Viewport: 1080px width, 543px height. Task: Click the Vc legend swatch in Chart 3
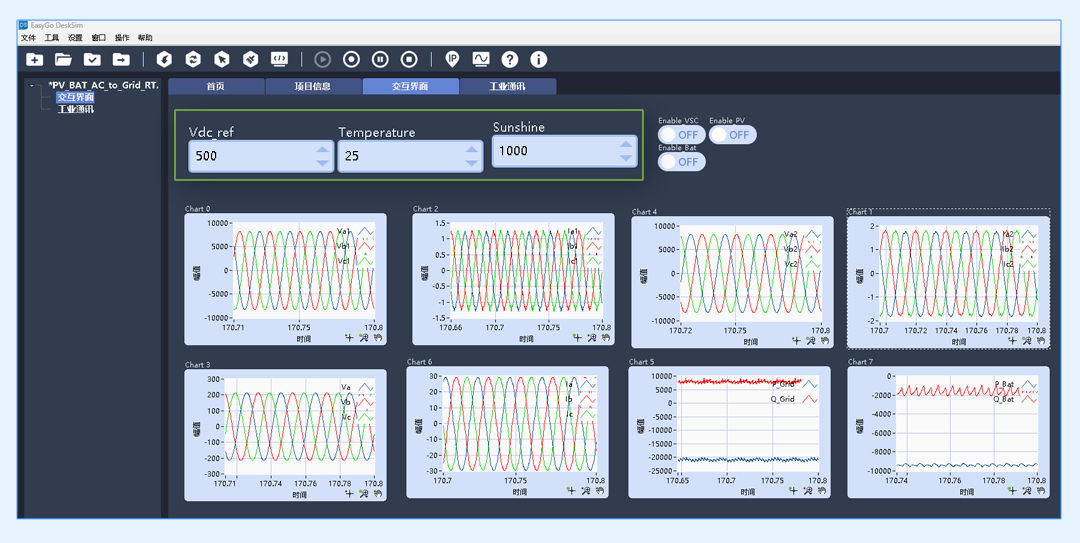pyautogui.click(x=366, y=417)
